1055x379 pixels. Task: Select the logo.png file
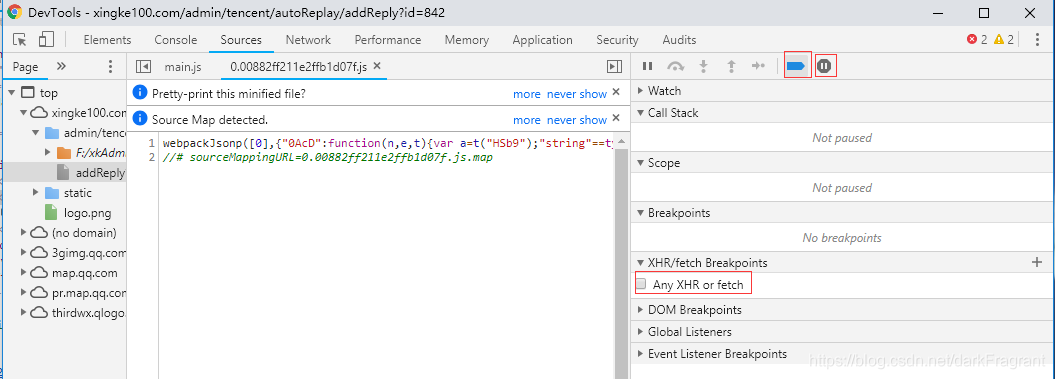click(x=87, y=213)
